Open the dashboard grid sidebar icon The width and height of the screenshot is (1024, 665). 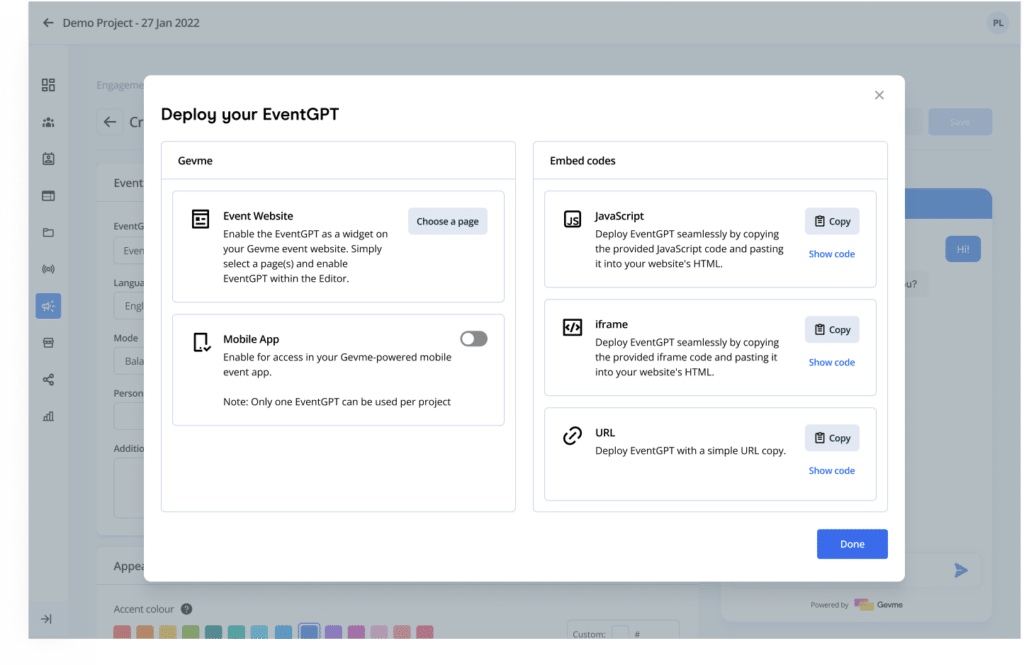(48, 85)
